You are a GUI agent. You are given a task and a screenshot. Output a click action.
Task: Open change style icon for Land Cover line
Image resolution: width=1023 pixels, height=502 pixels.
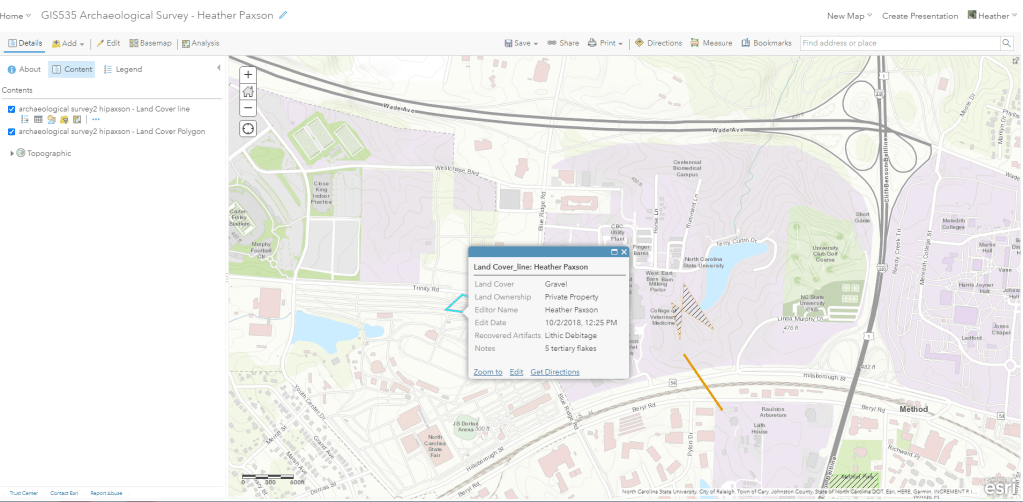coord(50,119)
